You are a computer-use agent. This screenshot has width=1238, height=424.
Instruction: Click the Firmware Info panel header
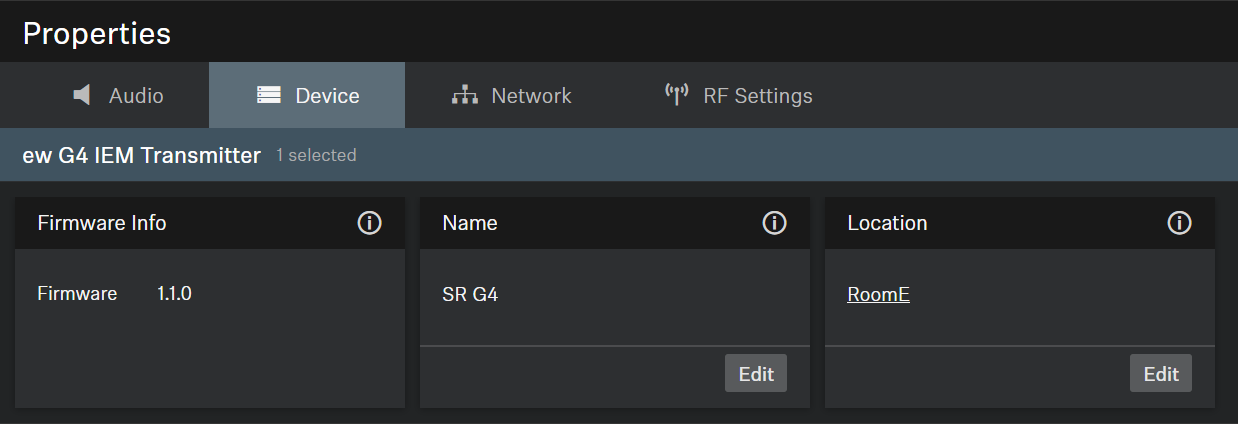(x=102, y=223)
